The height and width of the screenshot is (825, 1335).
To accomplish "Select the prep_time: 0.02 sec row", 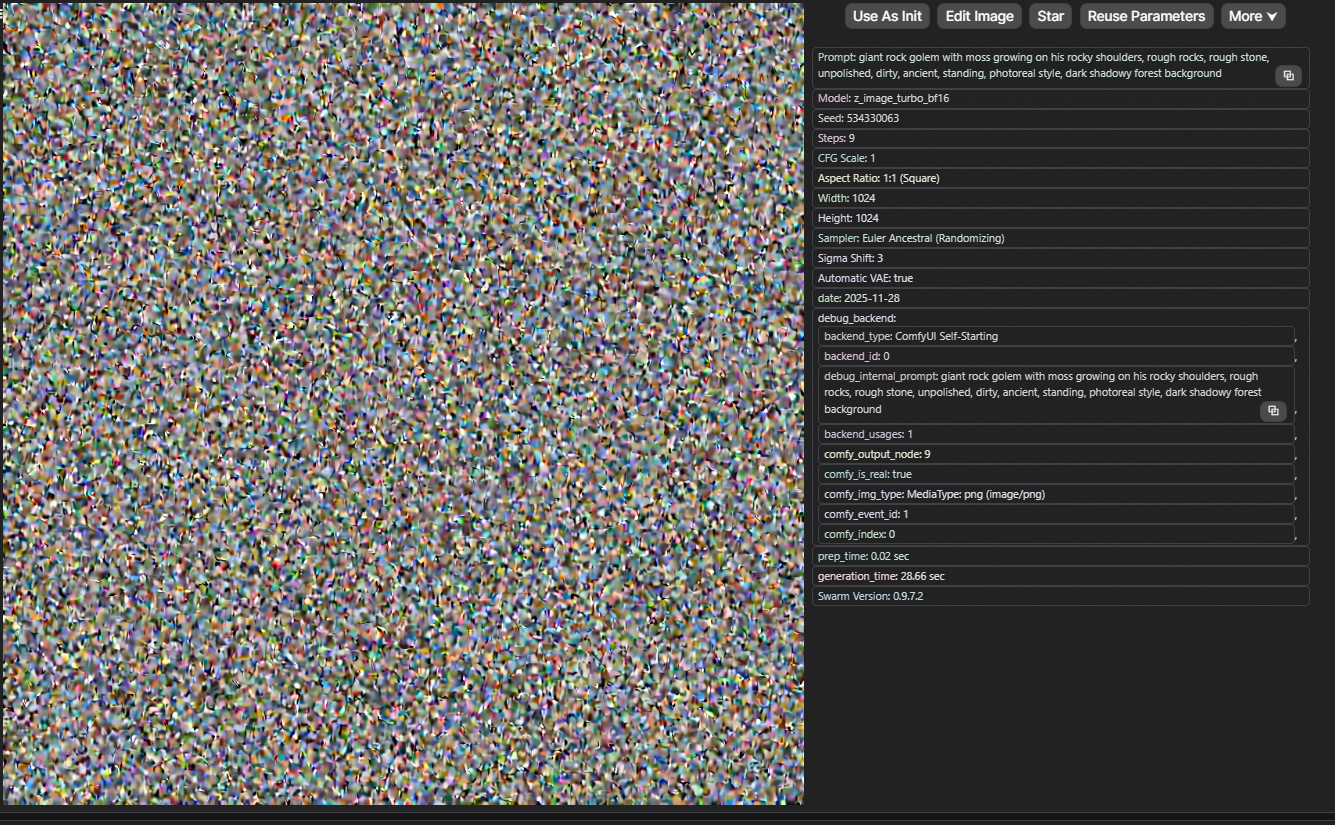I will [1061, 556].
